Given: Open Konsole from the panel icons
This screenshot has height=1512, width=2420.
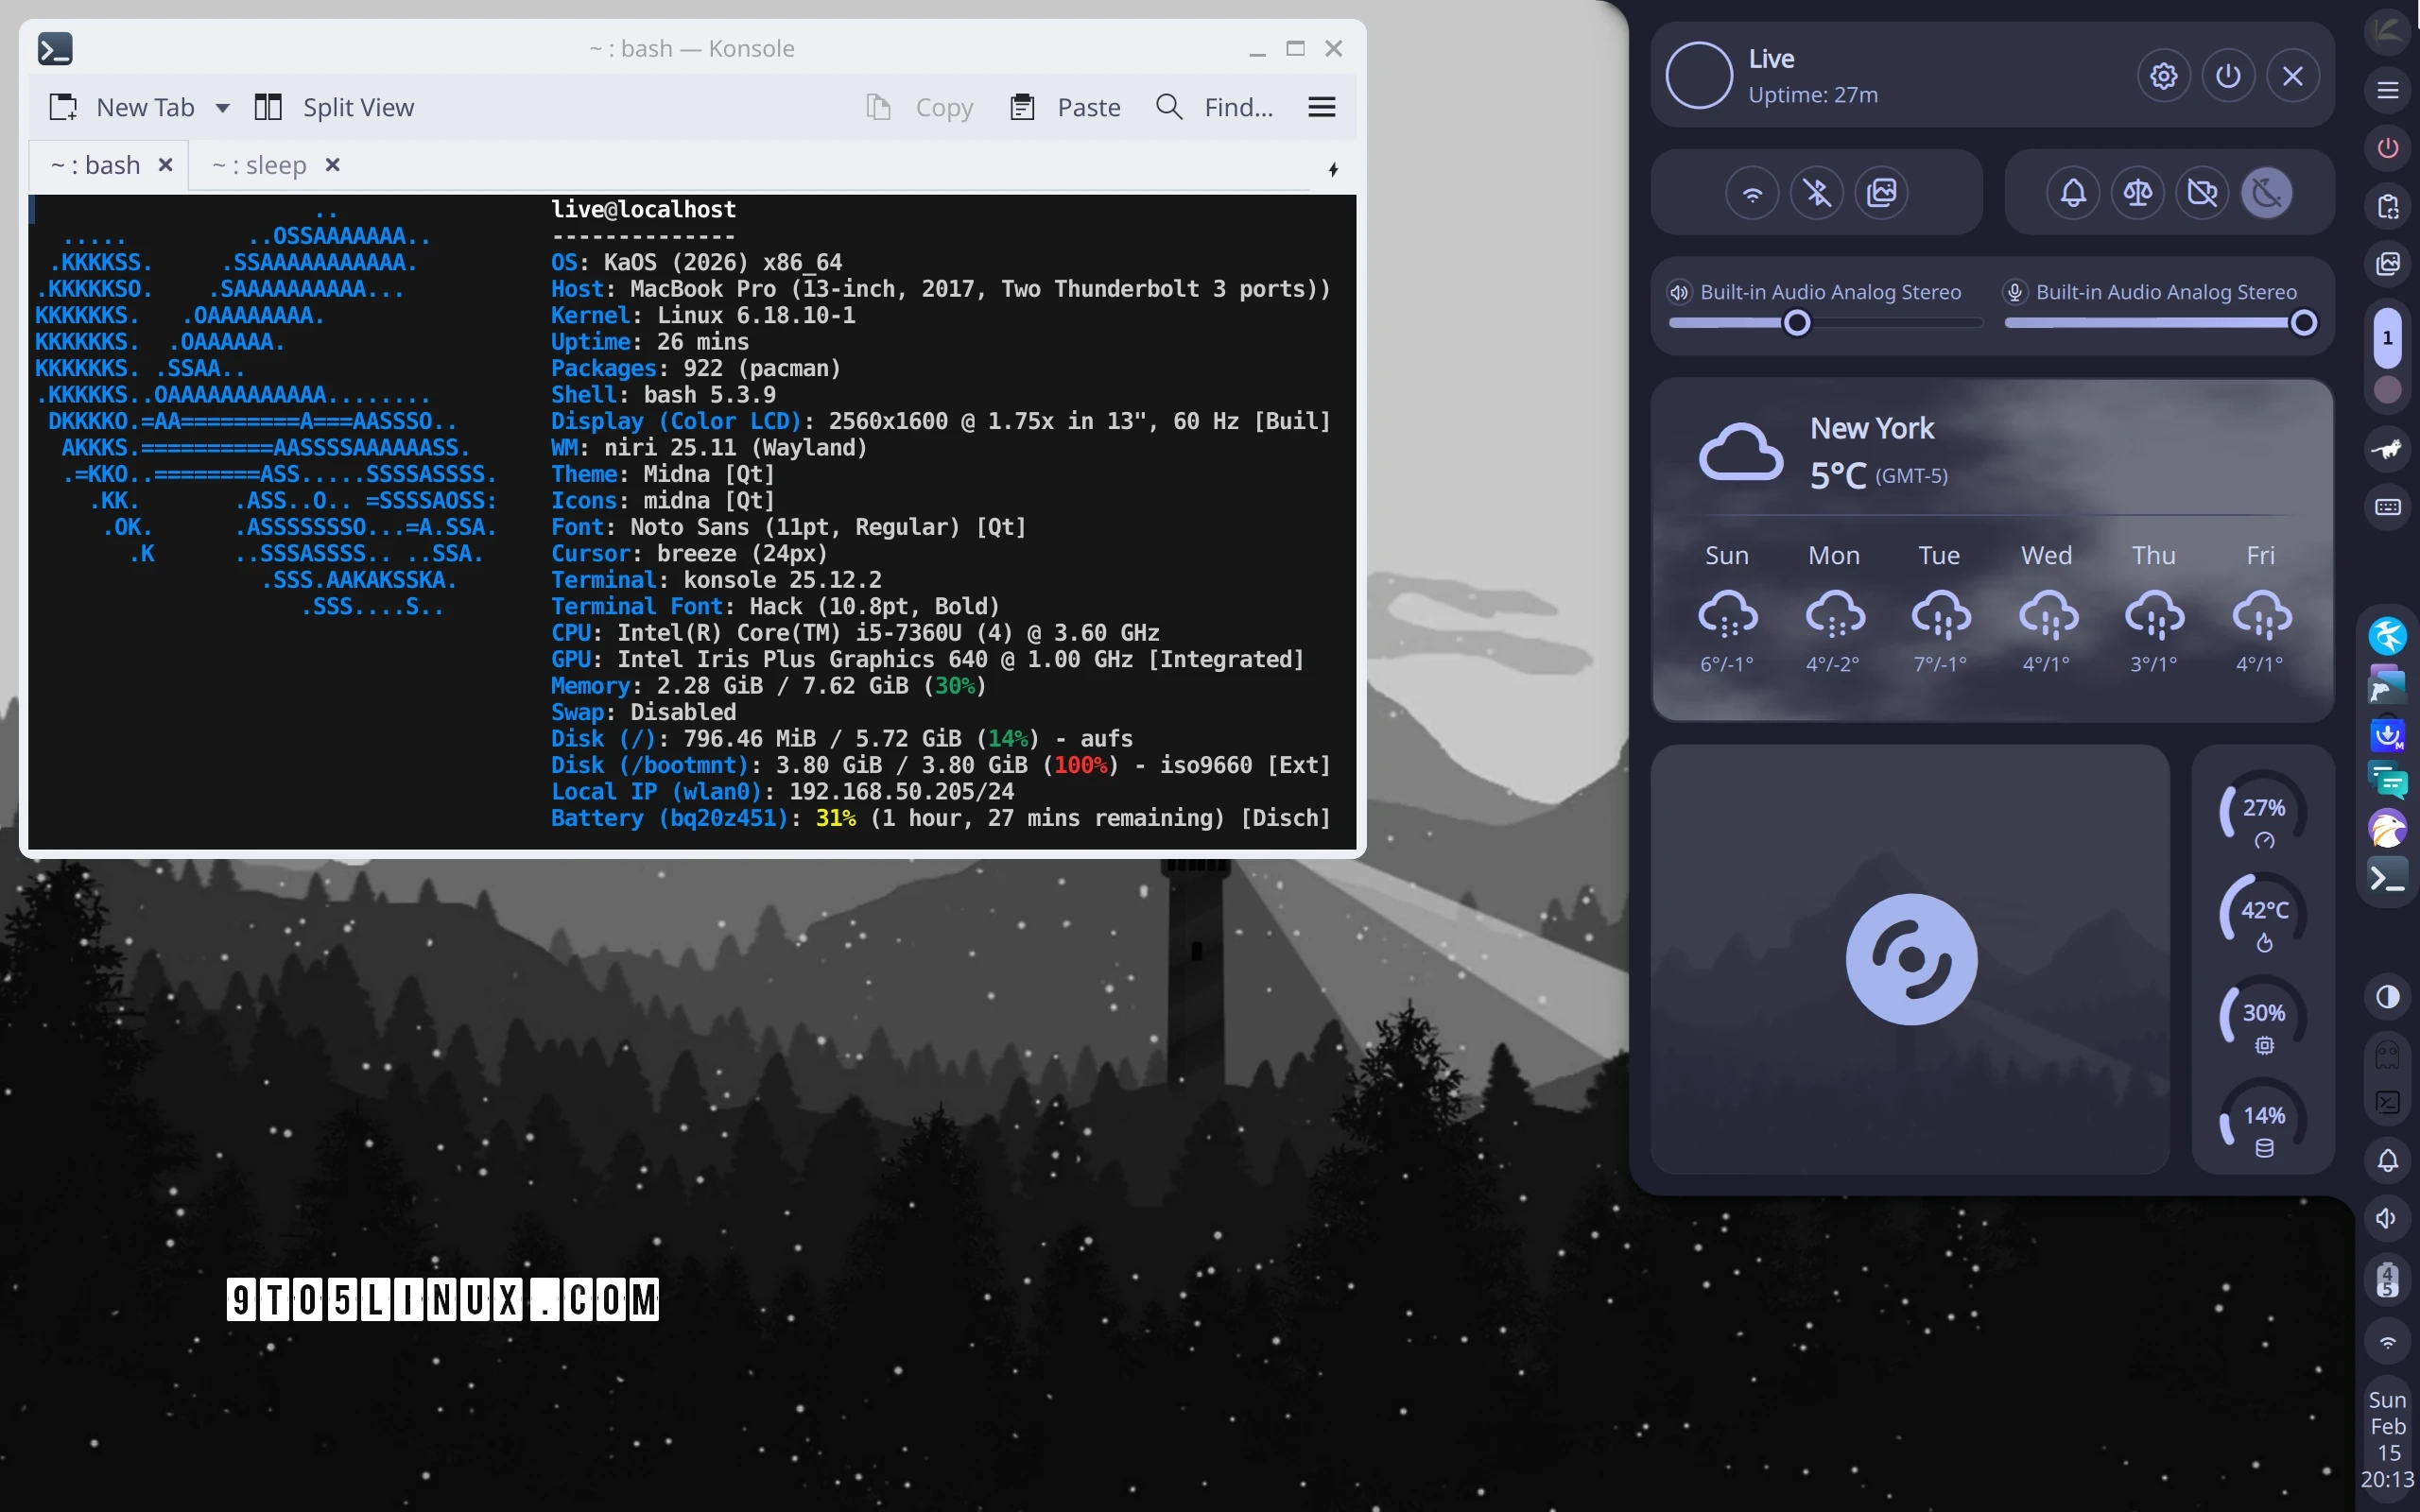Looking at the screenshot, I should click(2388, 875).
